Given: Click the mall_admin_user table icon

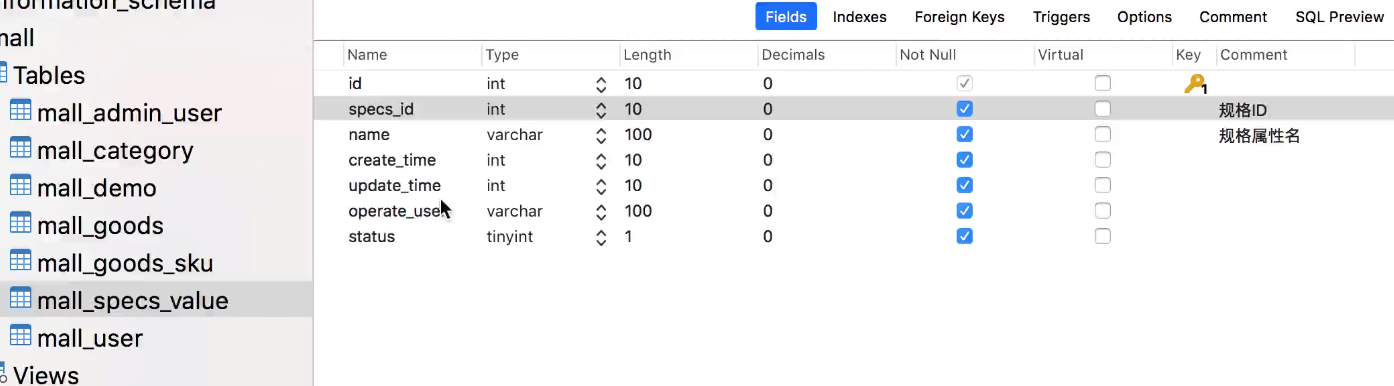Looking at the screenshot, I should pos(20,111).
